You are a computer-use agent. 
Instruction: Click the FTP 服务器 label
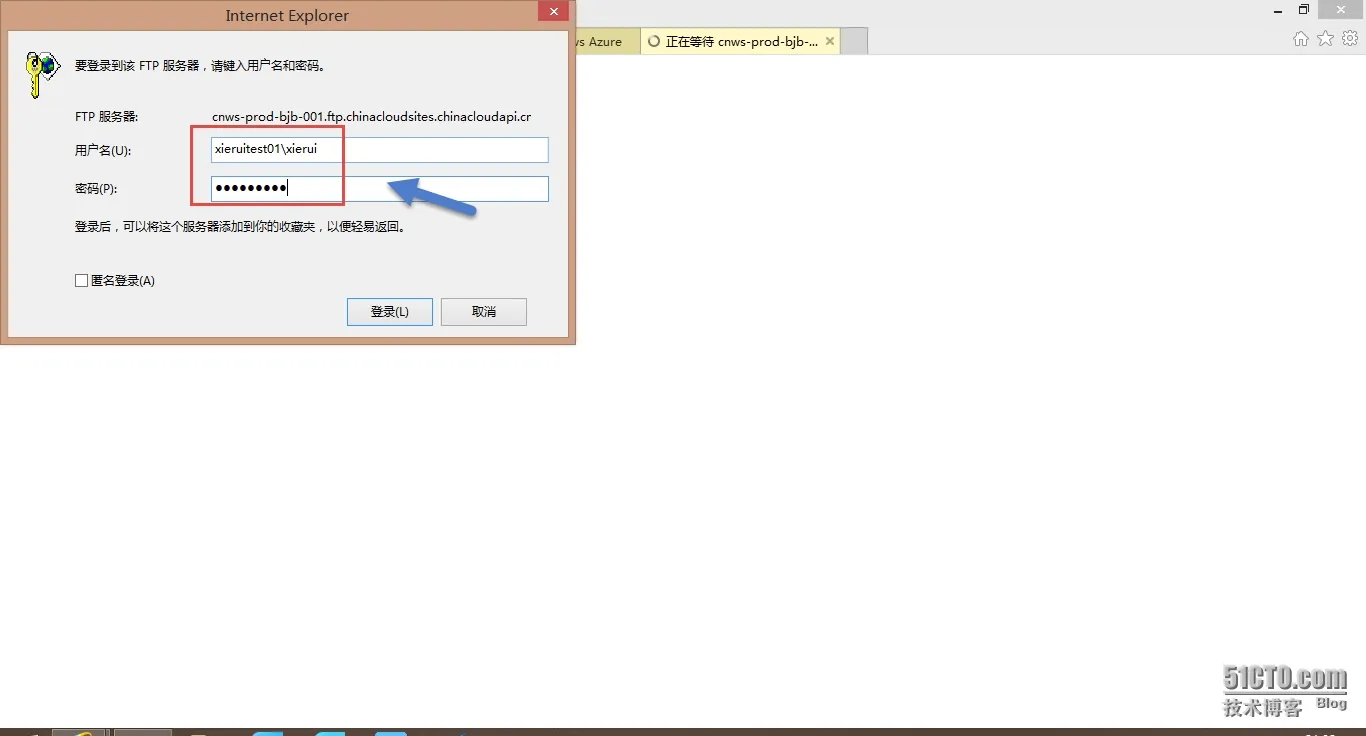[107, 117]
